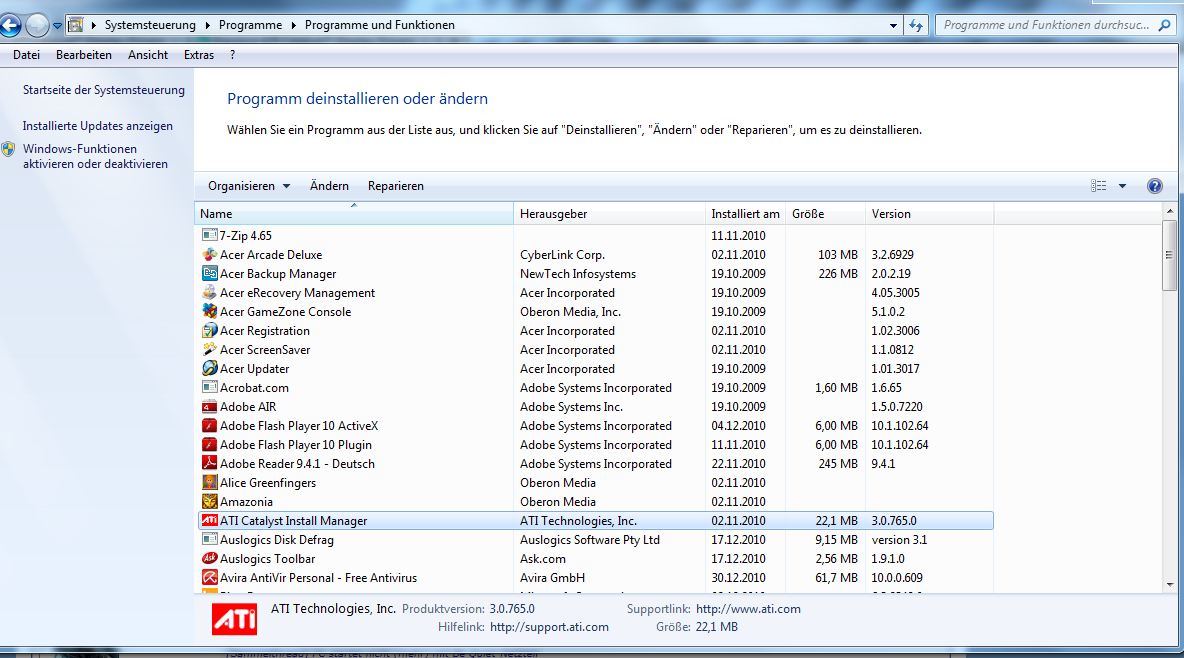
Task: Click the Acrobat.com icon
Action: tap(210, 387)
